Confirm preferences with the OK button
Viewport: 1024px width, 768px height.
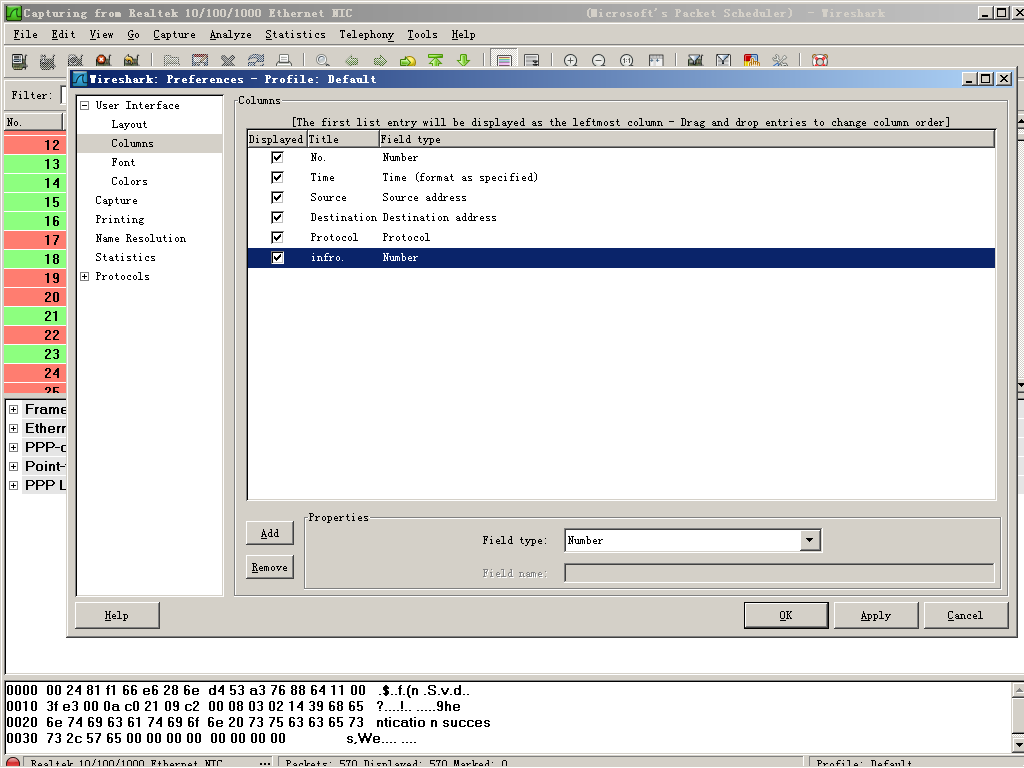pyautogui.click(x=786, y=615)
